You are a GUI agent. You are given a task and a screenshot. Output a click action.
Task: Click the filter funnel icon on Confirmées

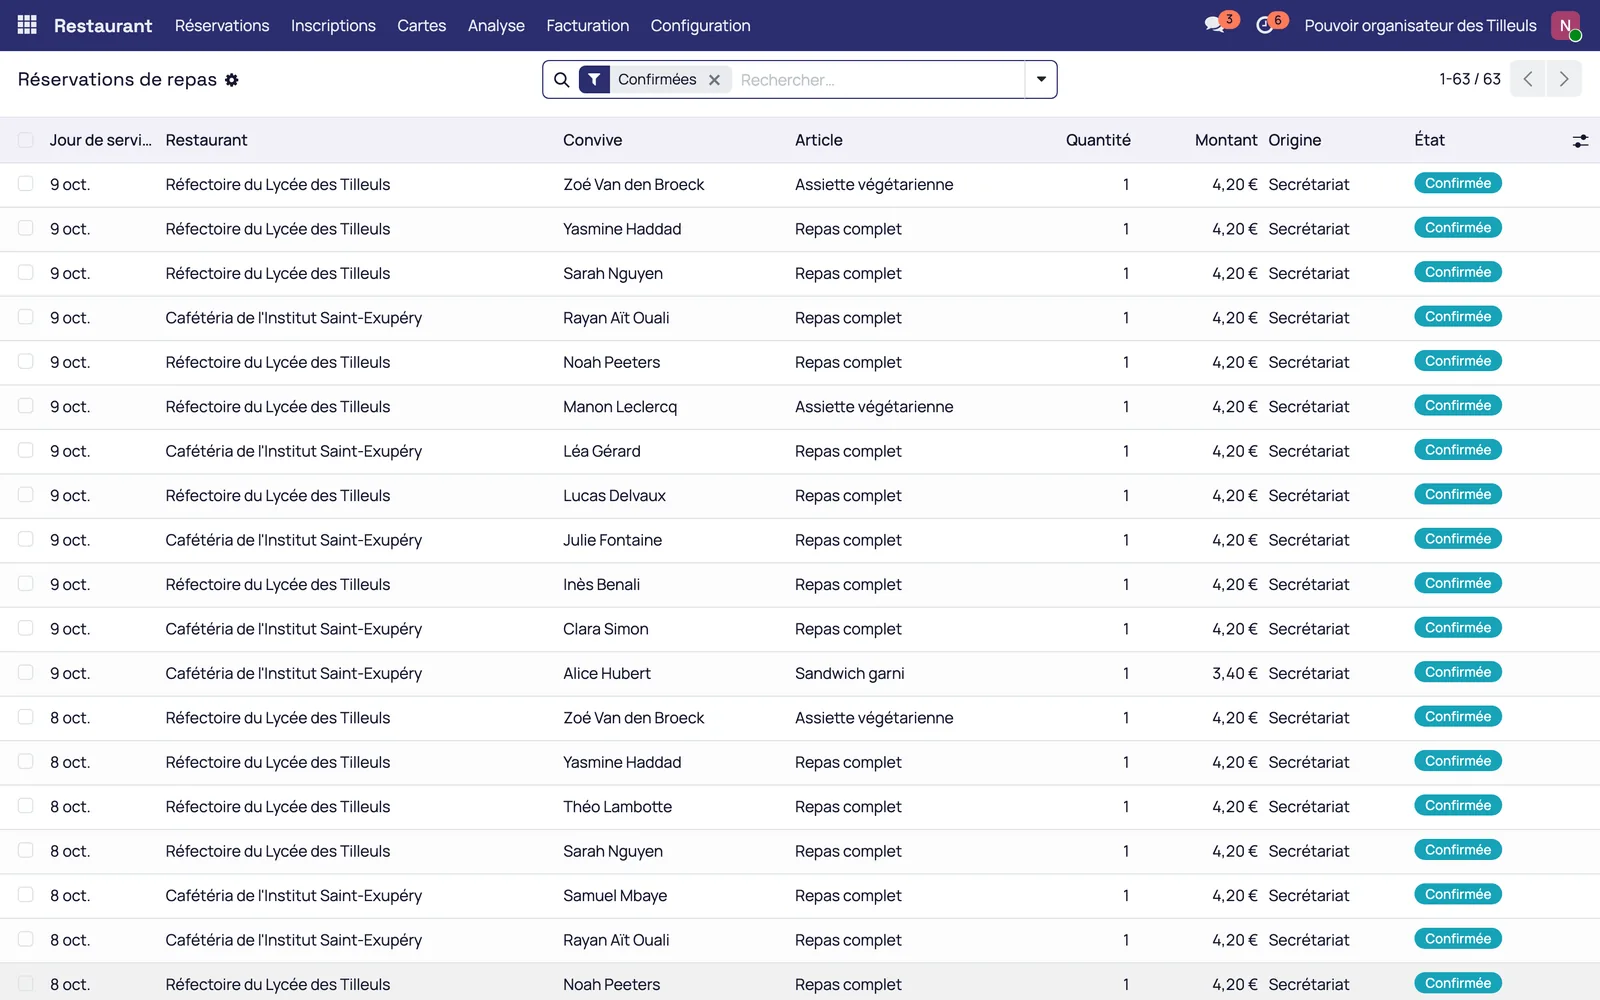[x=594, y=80]
